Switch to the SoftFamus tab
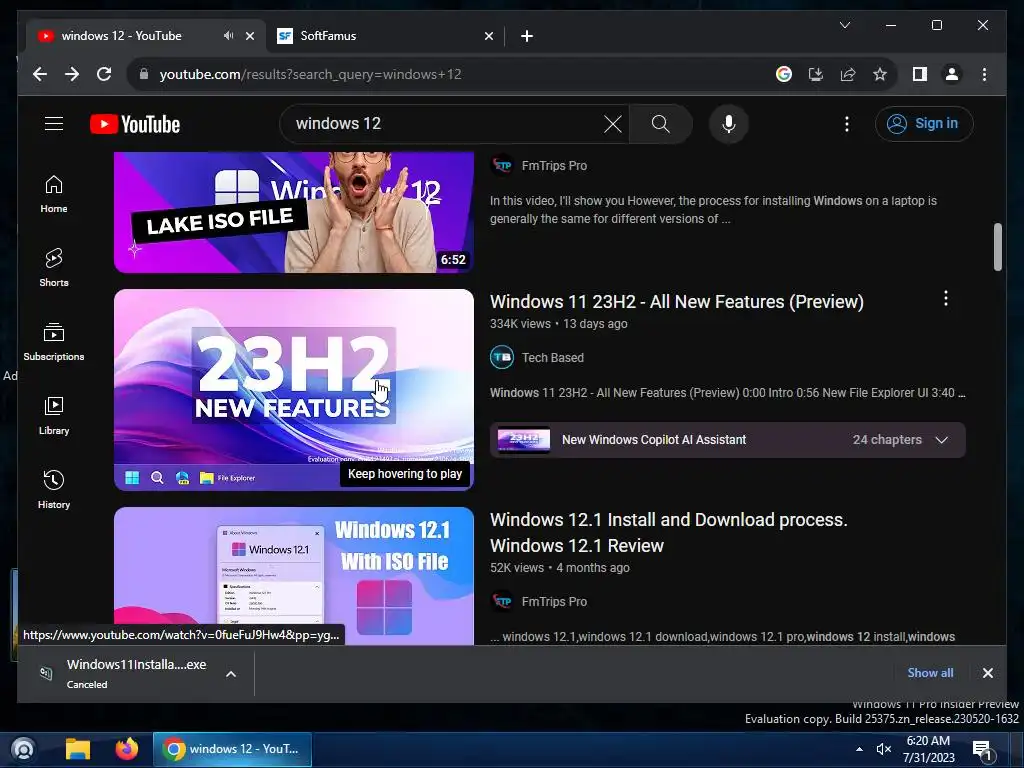 [385, 36]
